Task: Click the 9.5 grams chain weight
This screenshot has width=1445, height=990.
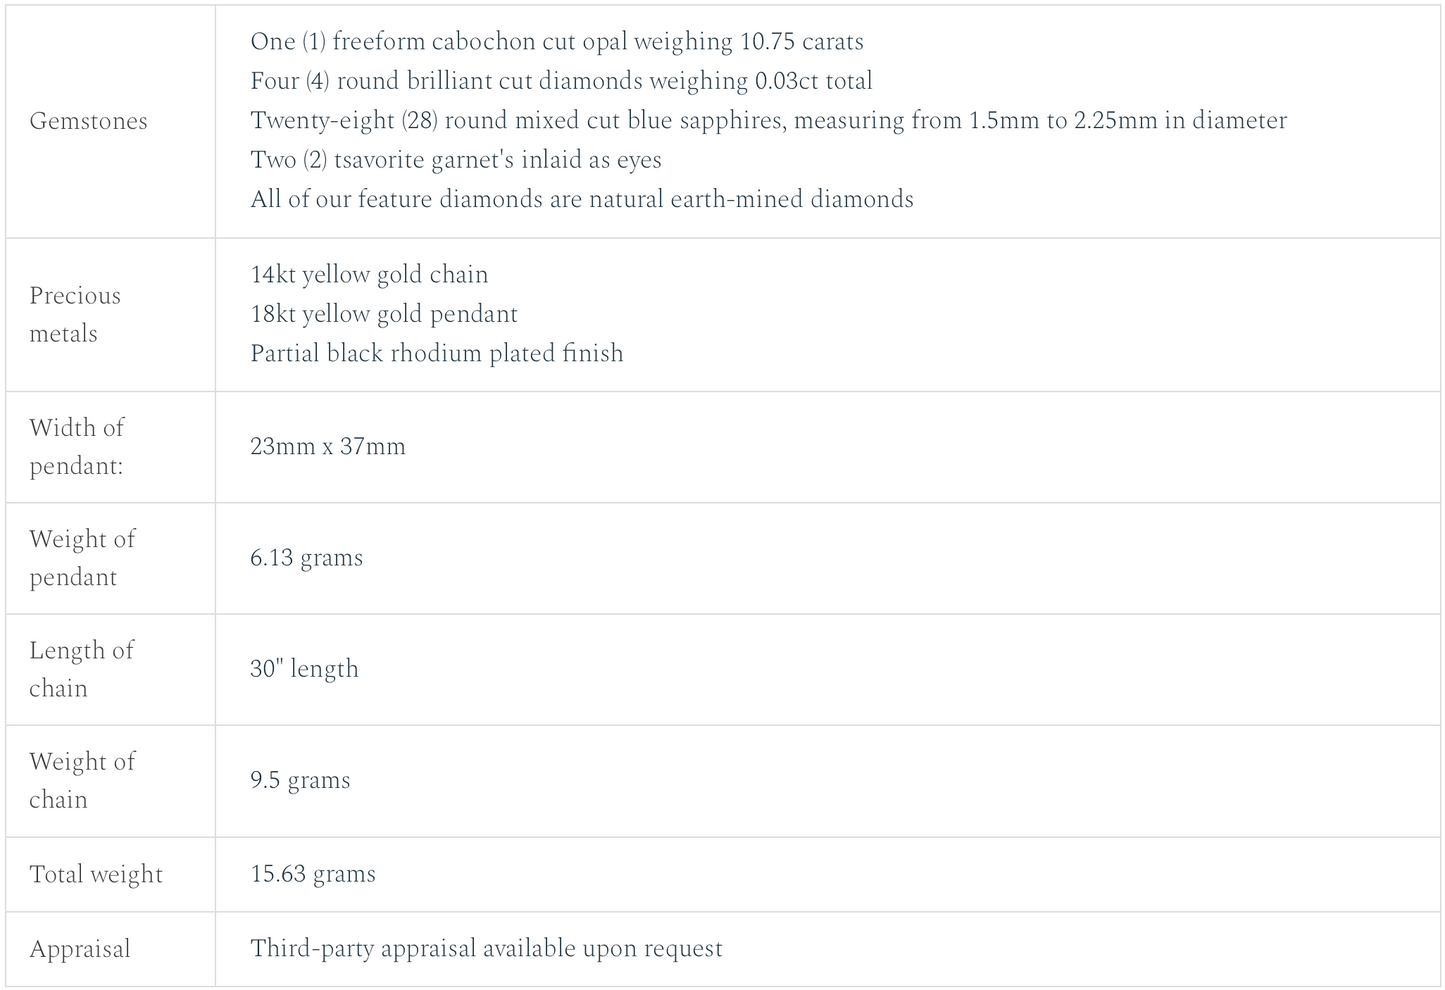Action: coord(300,780)
